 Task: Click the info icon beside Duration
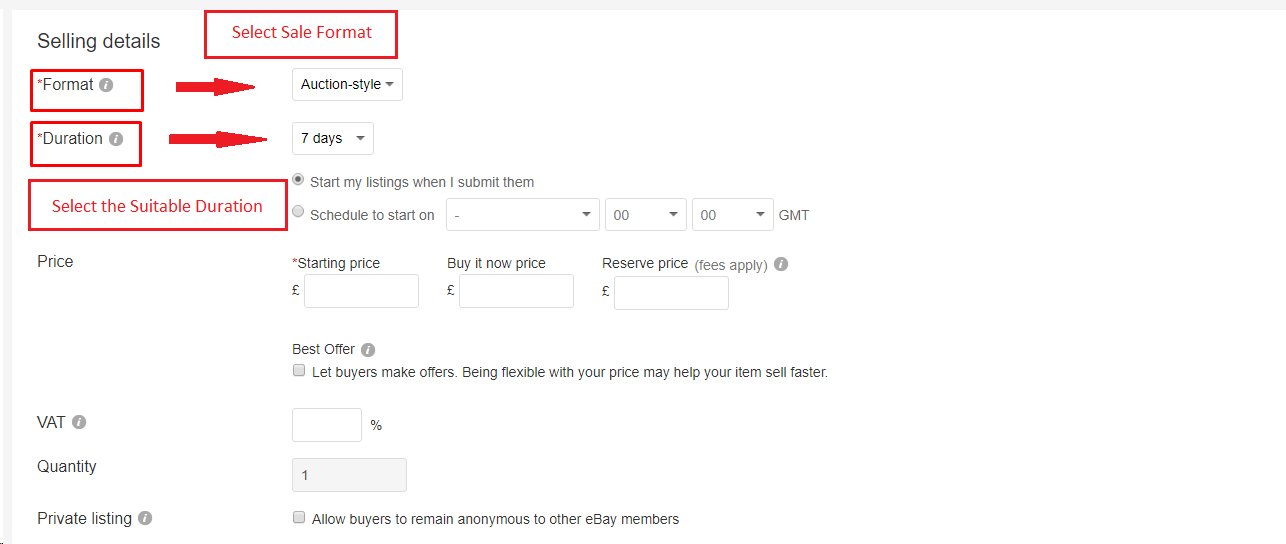coord(116,139)
